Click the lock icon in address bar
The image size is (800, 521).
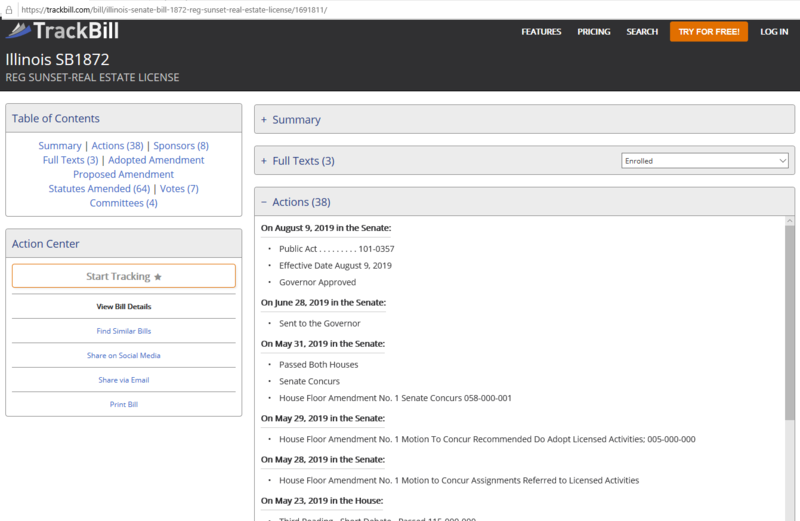pos(9,10)
